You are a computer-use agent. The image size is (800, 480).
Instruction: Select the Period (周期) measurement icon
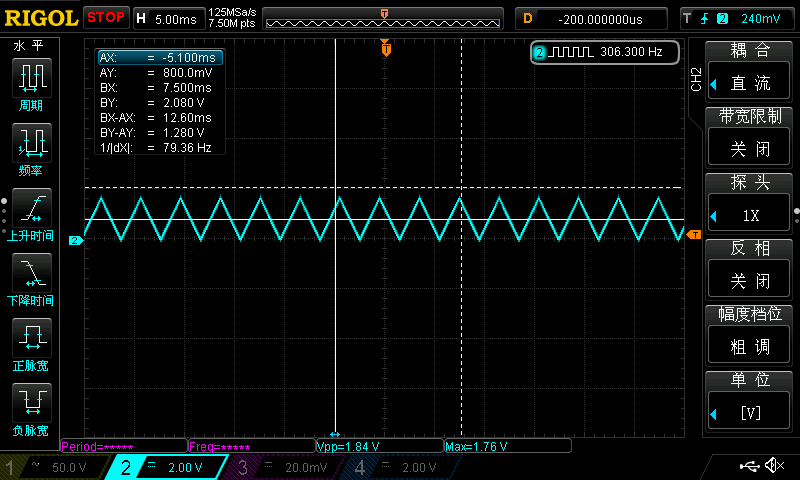31,78
